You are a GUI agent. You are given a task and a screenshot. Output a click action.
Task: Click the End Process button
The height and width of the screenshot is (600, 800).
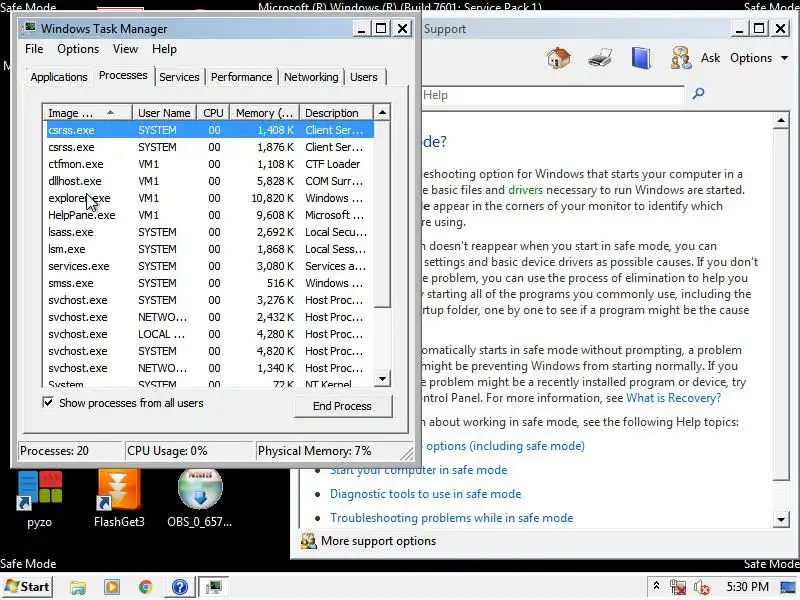pos(342,406)
